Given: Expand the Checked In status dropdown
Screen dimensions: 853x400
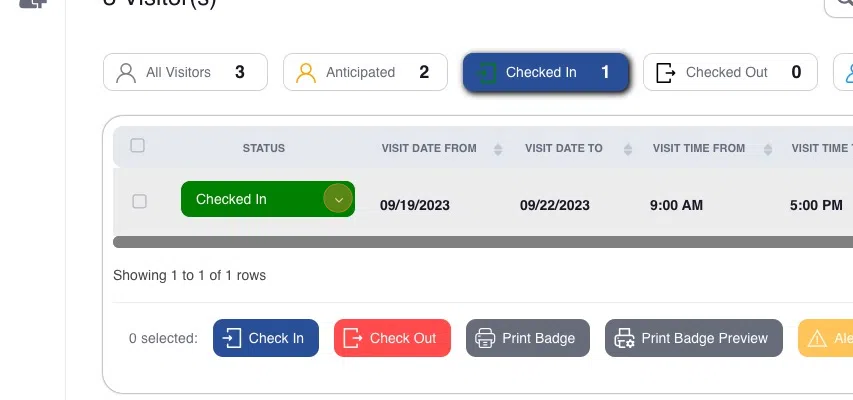Looking at the screenshot, I should 339,199.
